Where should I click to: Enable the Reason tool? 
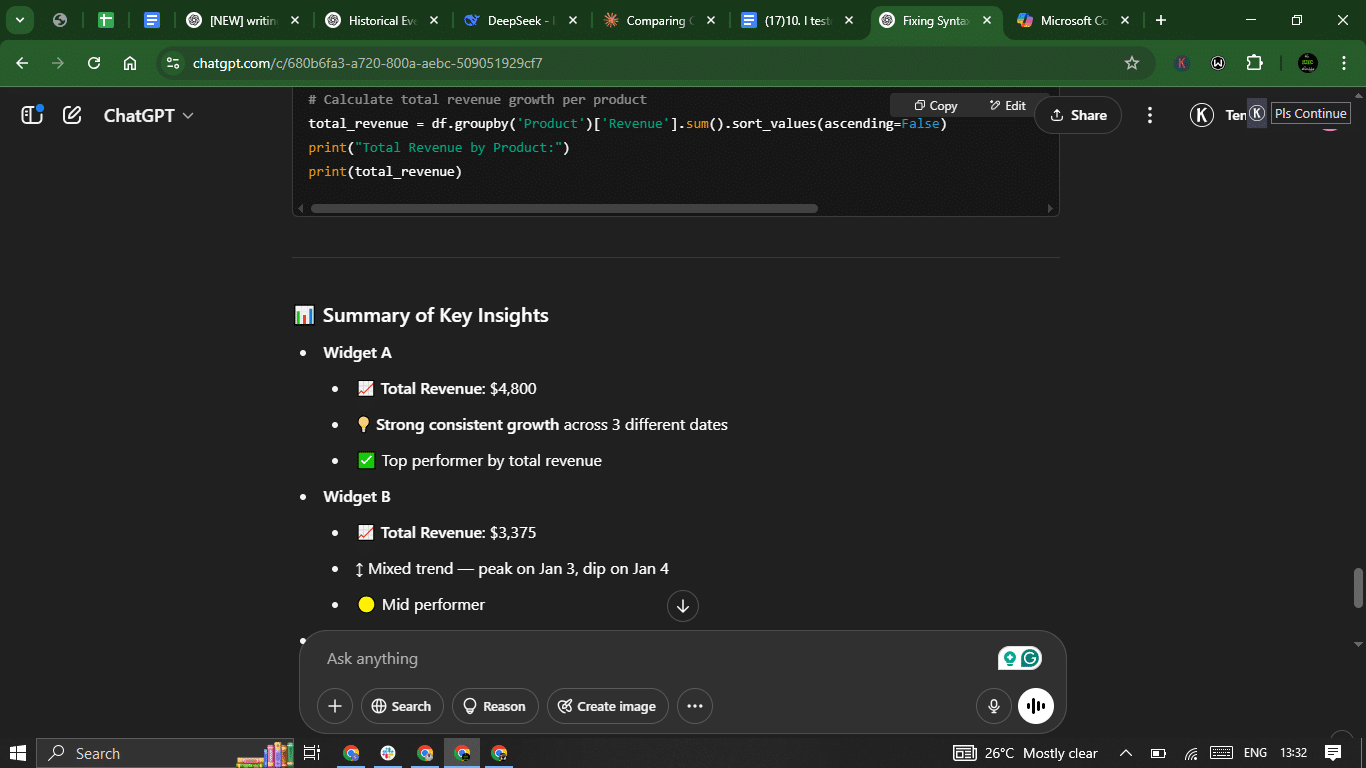tap(495, 706)
